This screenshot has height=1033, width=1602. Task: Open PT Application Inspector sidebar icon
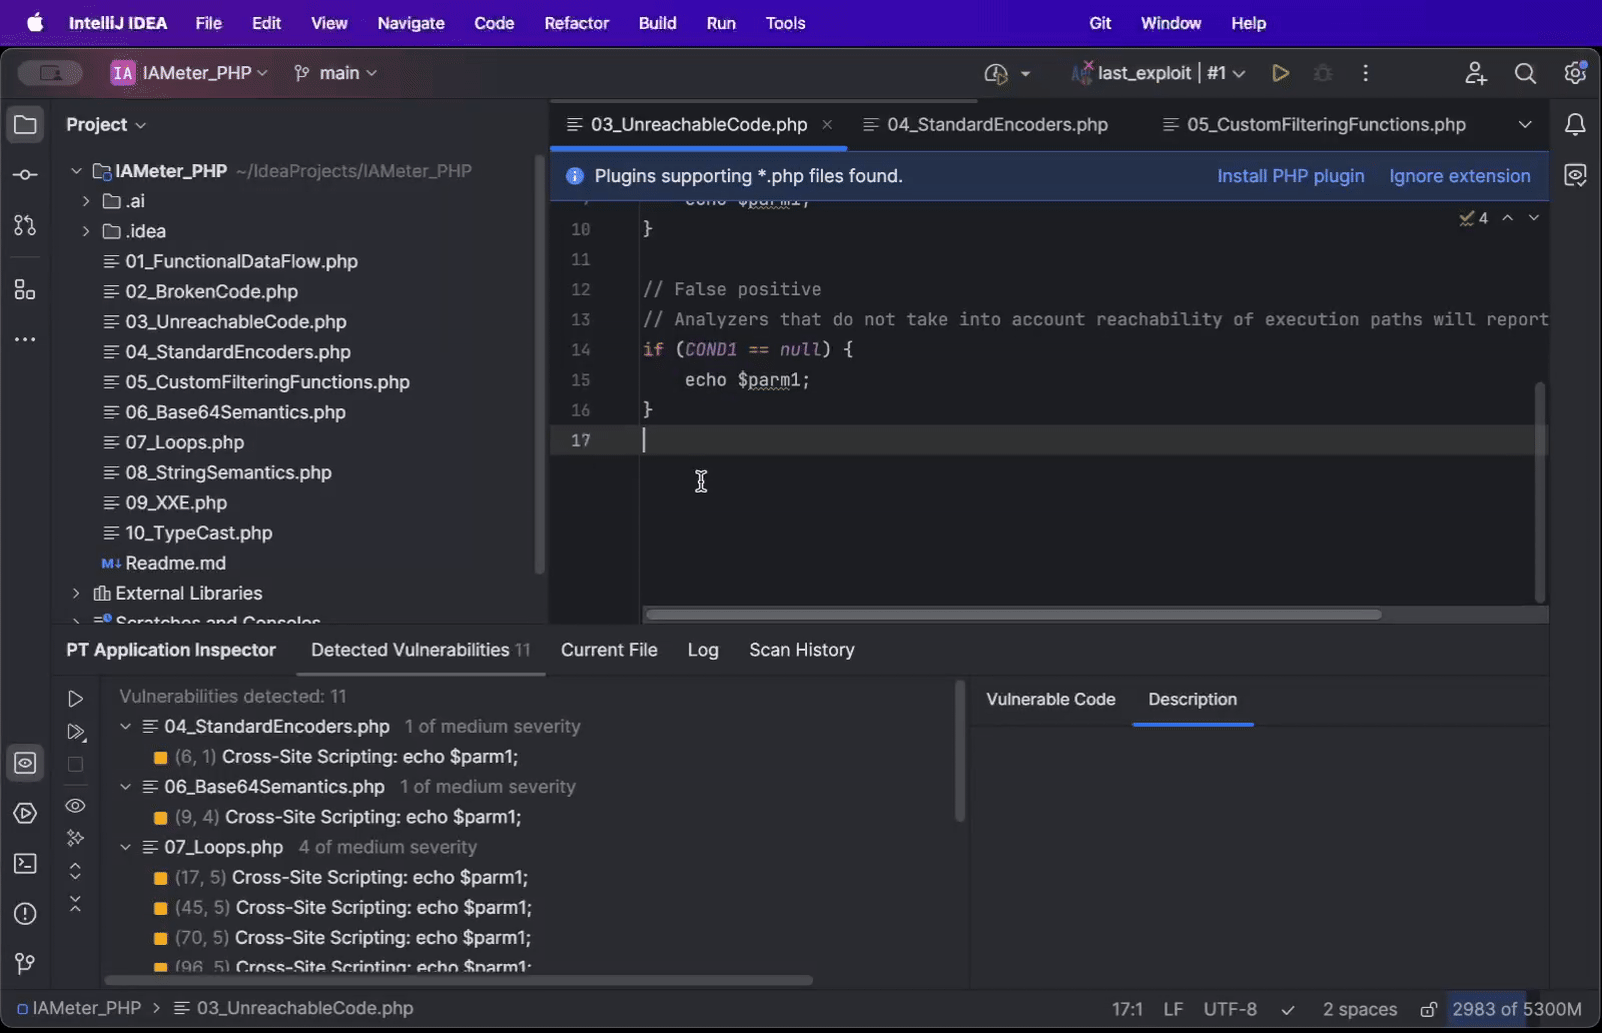pyautogui.click(x=25, y=763)
